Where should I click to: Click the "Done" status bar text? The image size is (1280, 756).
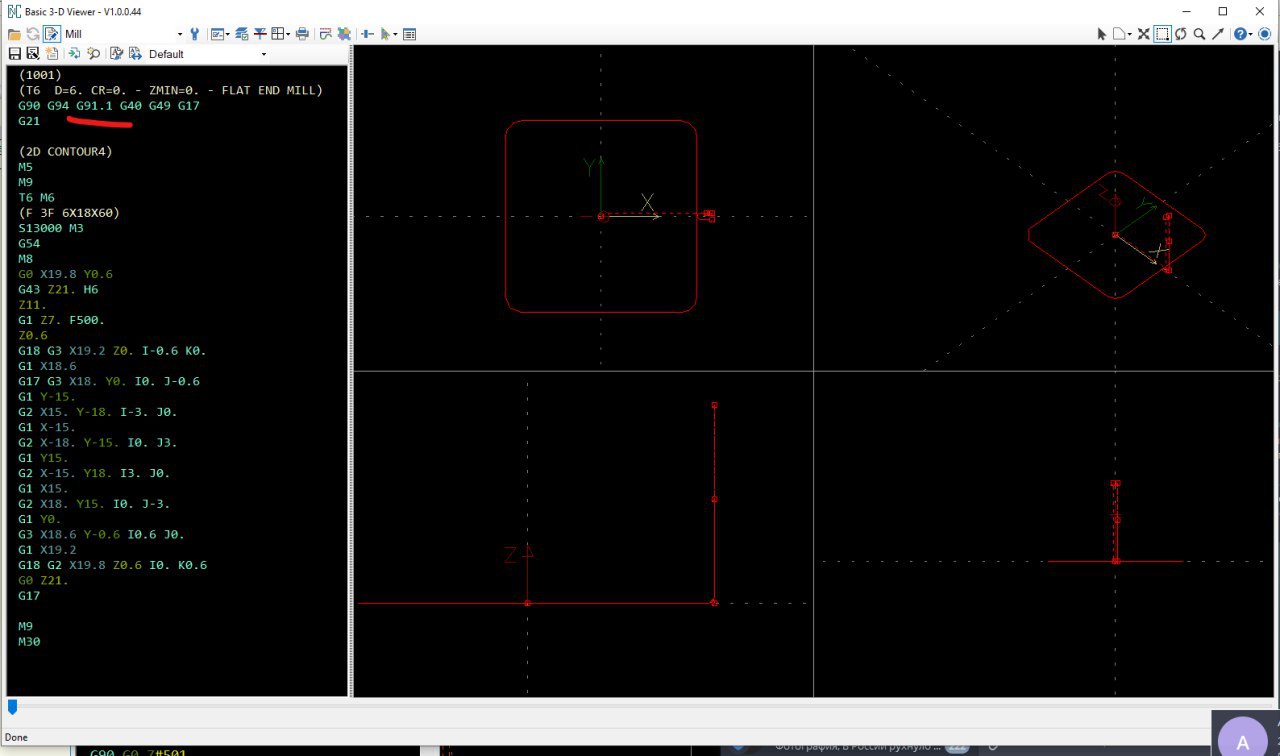pos(17,737)
